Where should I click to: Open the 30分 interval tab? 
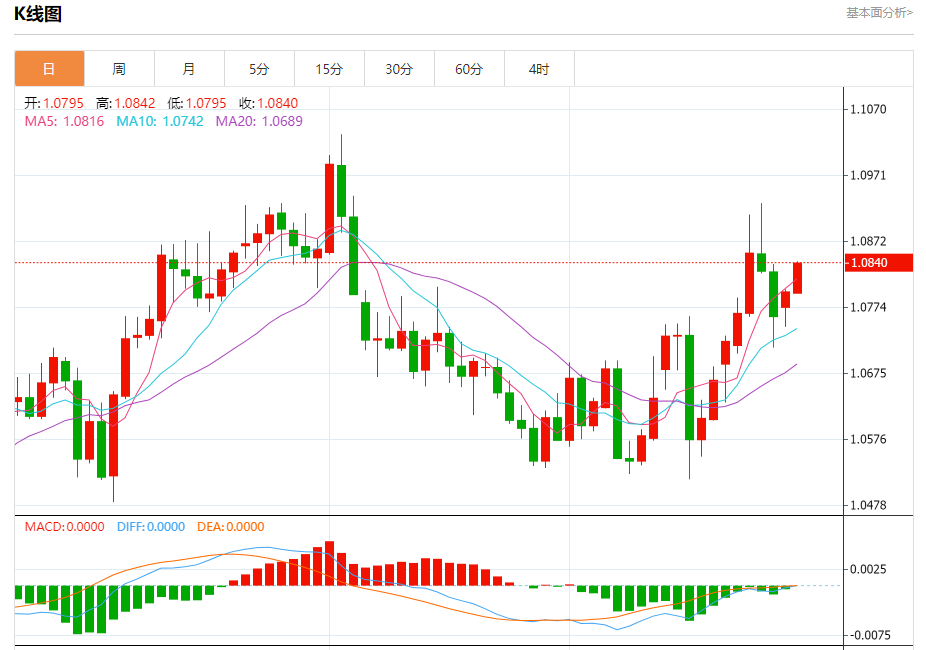399,69
